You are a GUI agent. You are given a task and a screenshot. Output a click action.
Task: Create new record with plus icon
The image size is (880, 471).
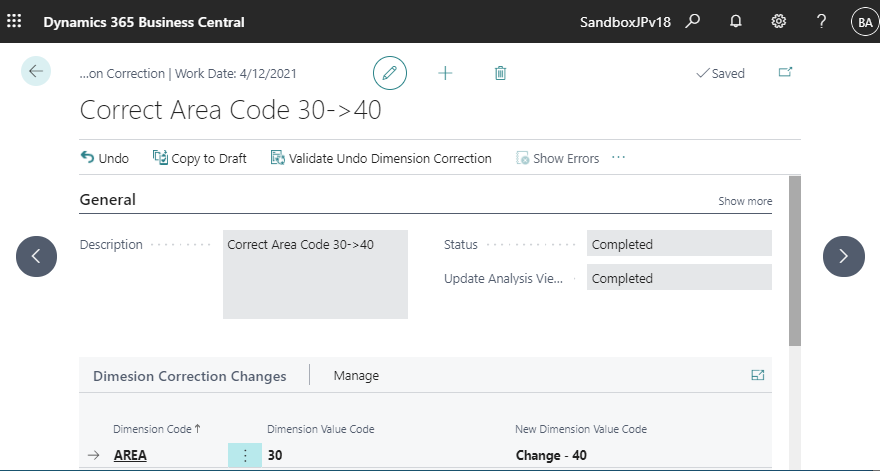coord(445,73)
